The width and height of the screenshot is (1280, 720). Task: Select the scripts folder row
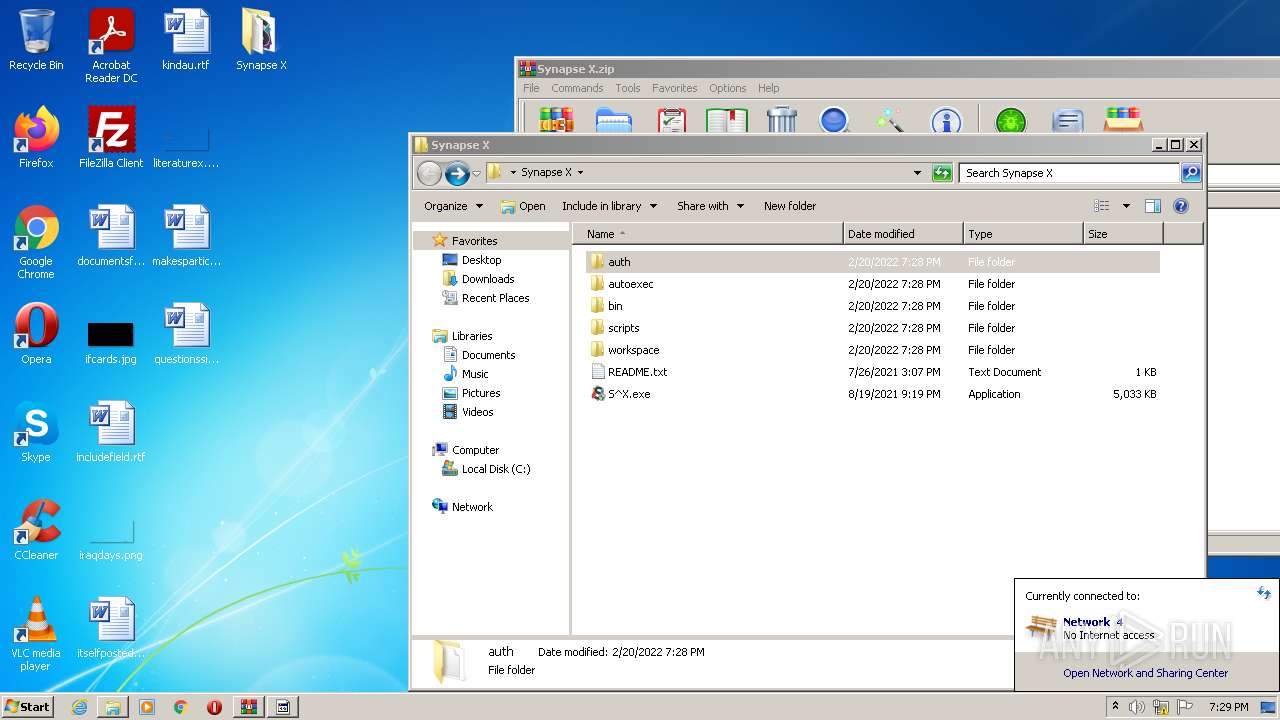point(872,328)
